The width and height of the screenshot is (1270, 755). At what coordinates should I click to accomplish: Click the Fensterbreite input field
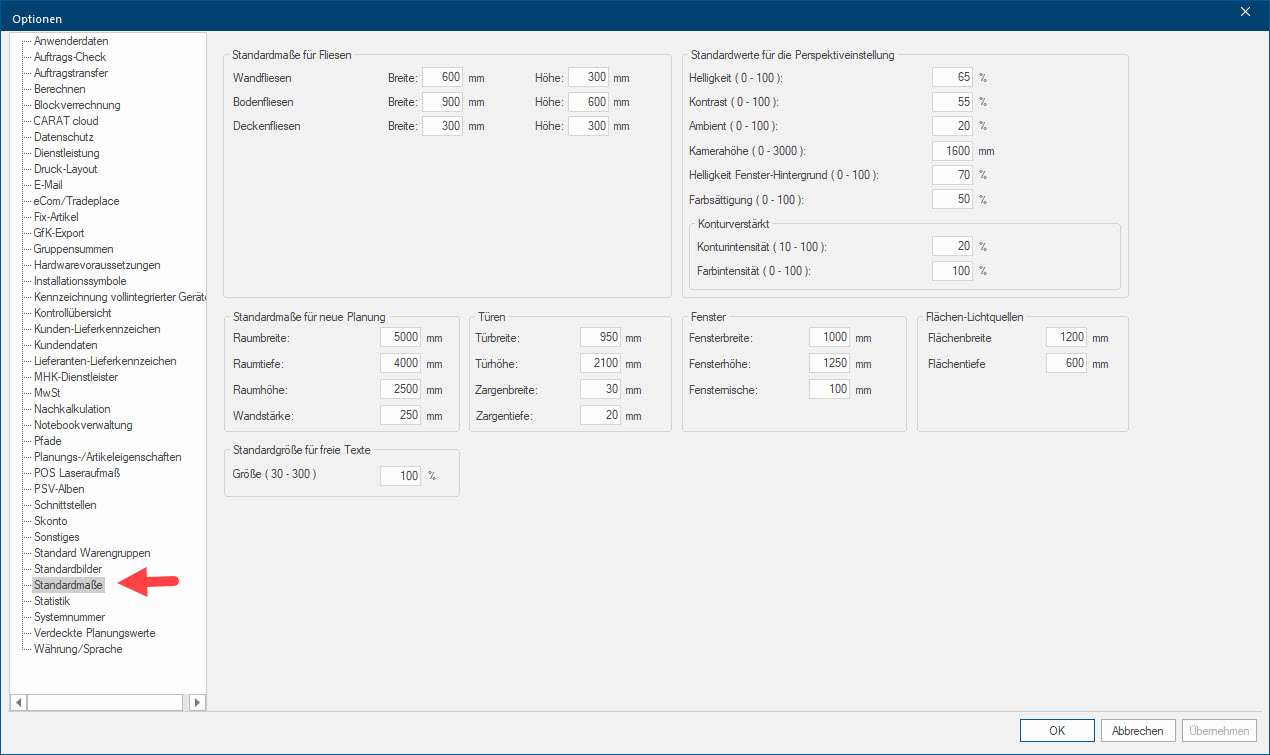[829, 338]
